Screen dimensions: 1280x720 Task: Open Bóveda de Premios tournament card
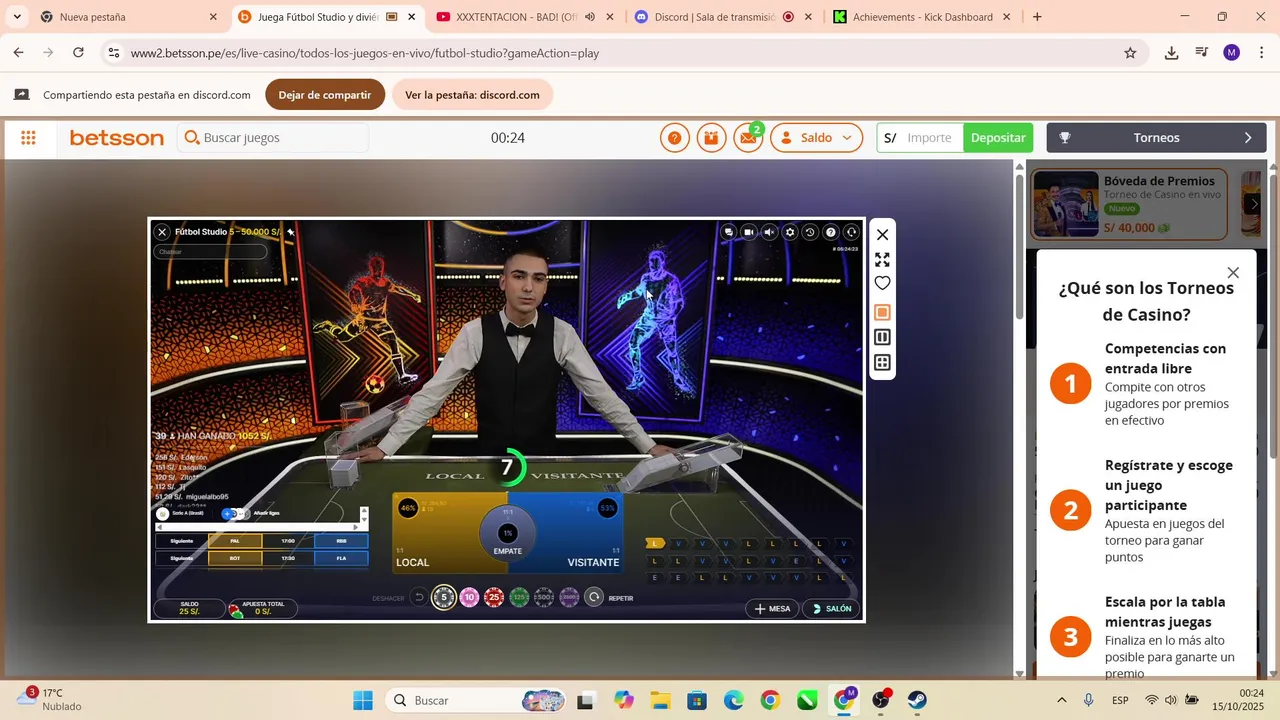[1129, 204]
